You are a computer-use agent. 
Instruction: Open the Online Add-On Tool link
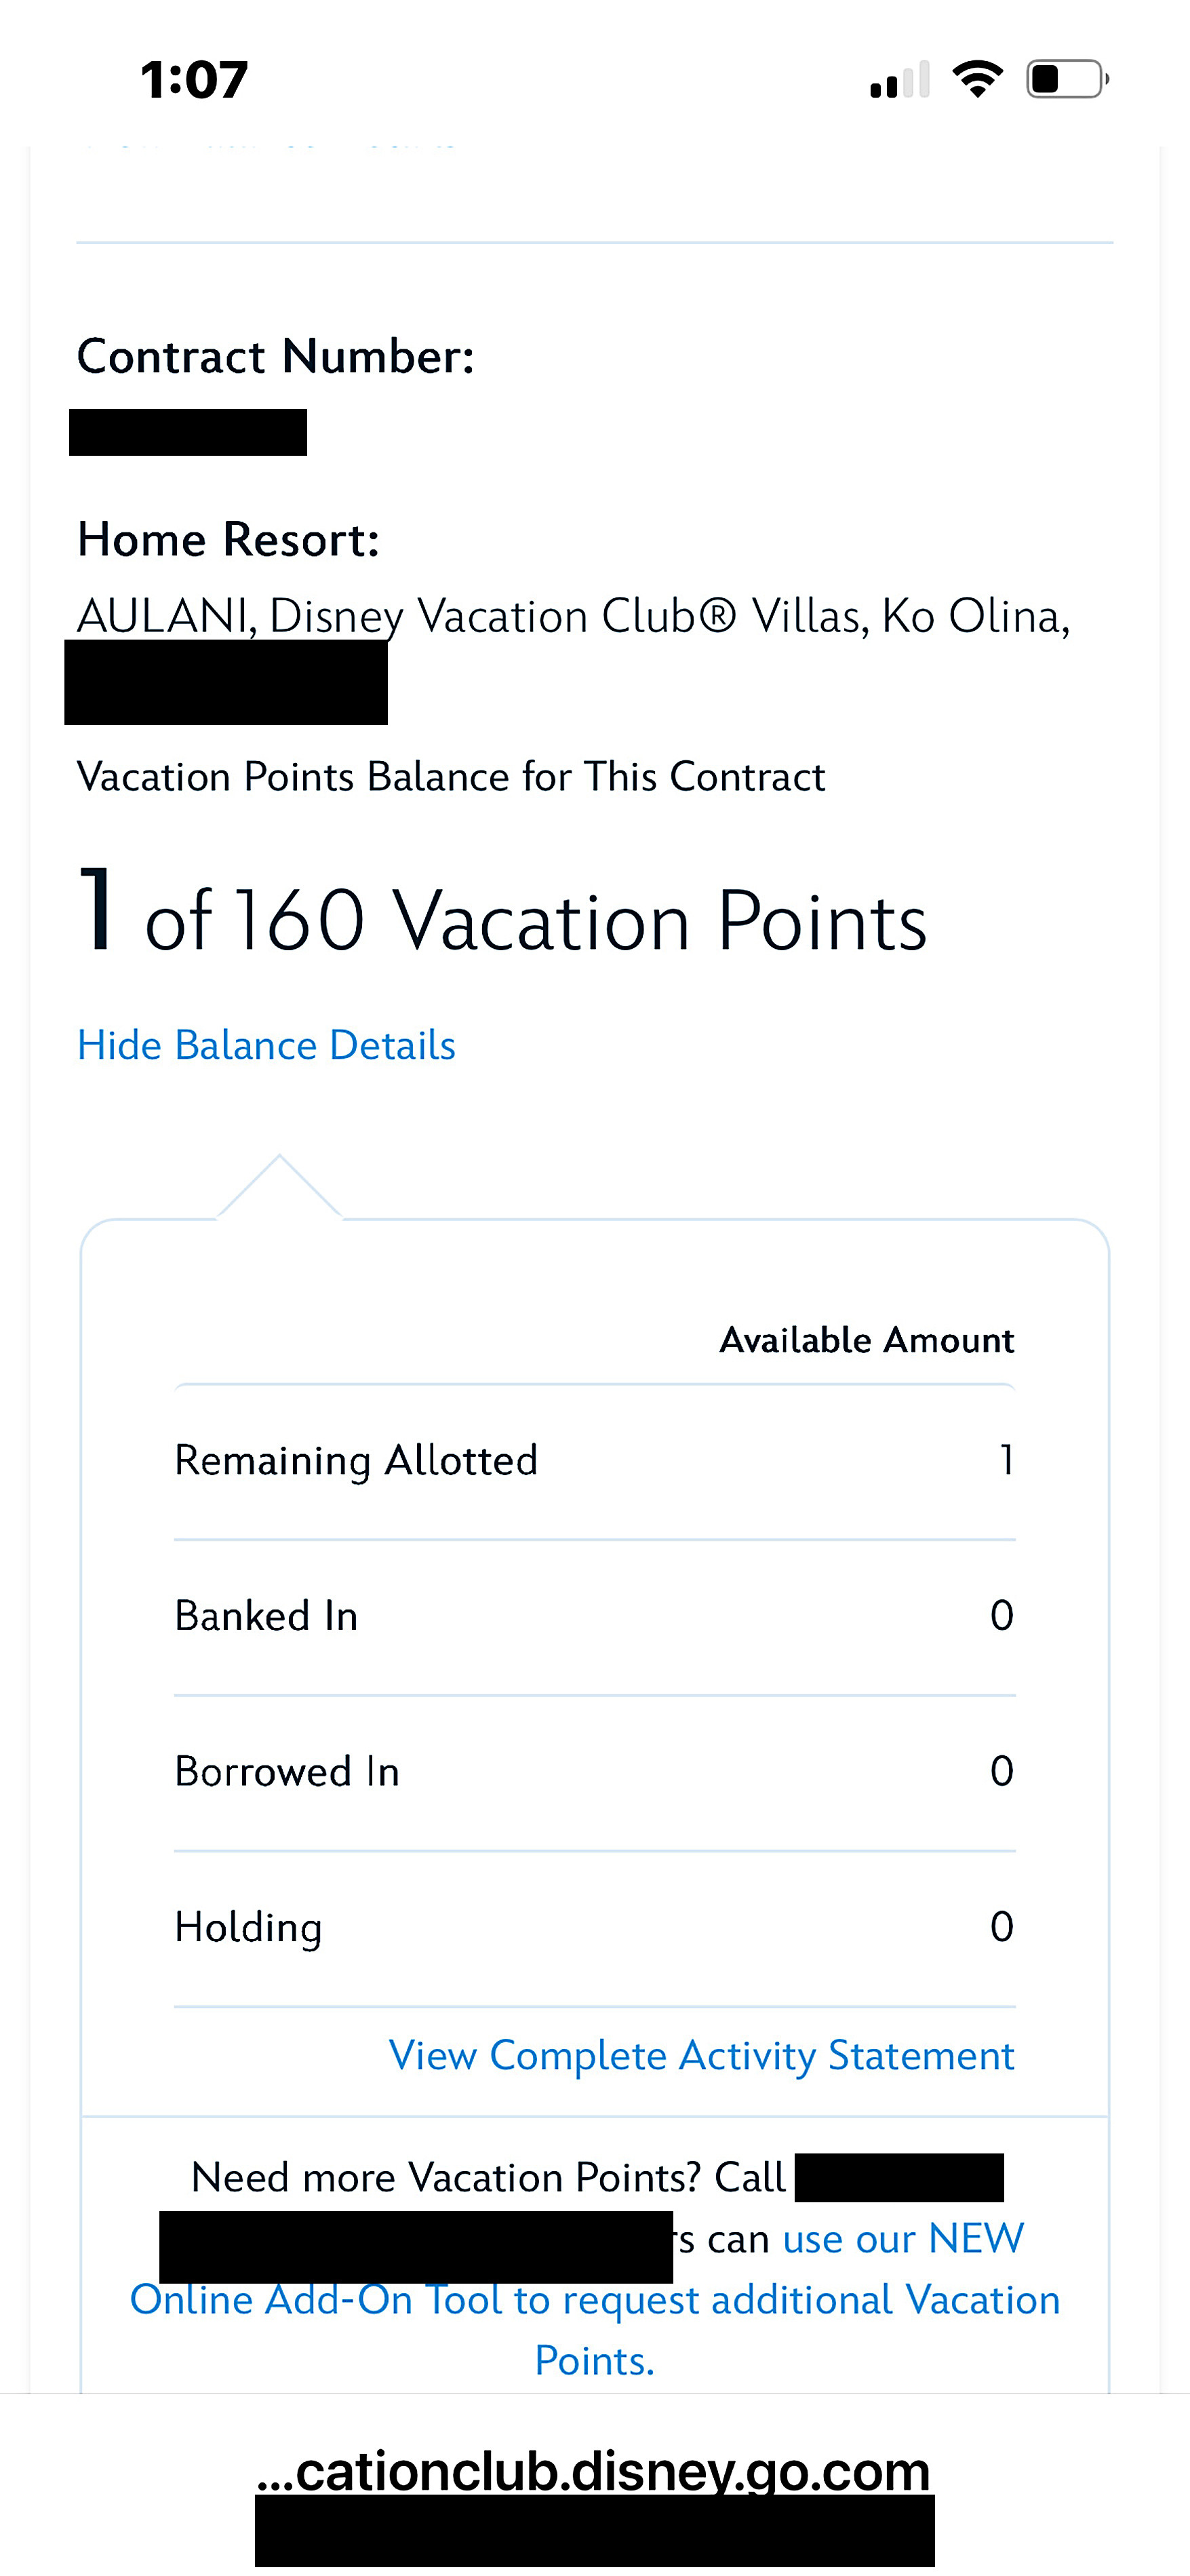595,2300
